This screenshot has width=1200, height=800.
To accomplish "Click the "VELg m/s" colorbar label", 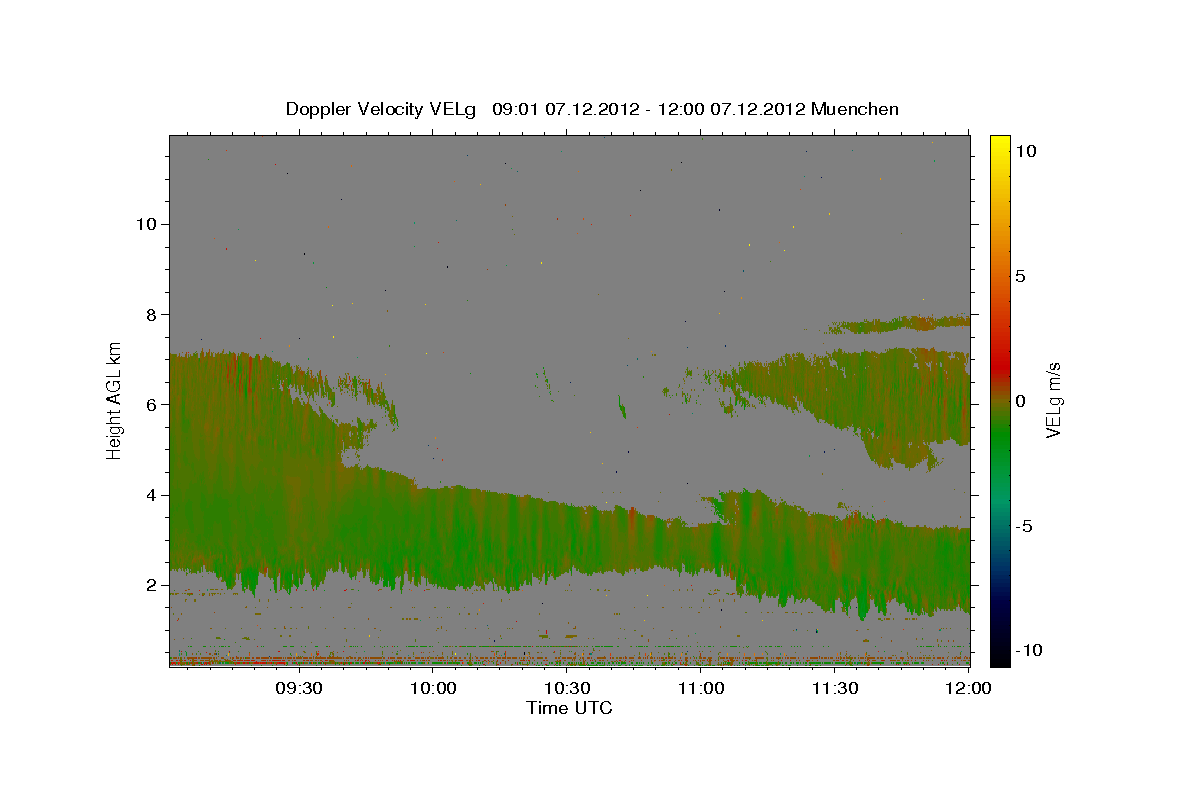I will (x=1053, y=400).
